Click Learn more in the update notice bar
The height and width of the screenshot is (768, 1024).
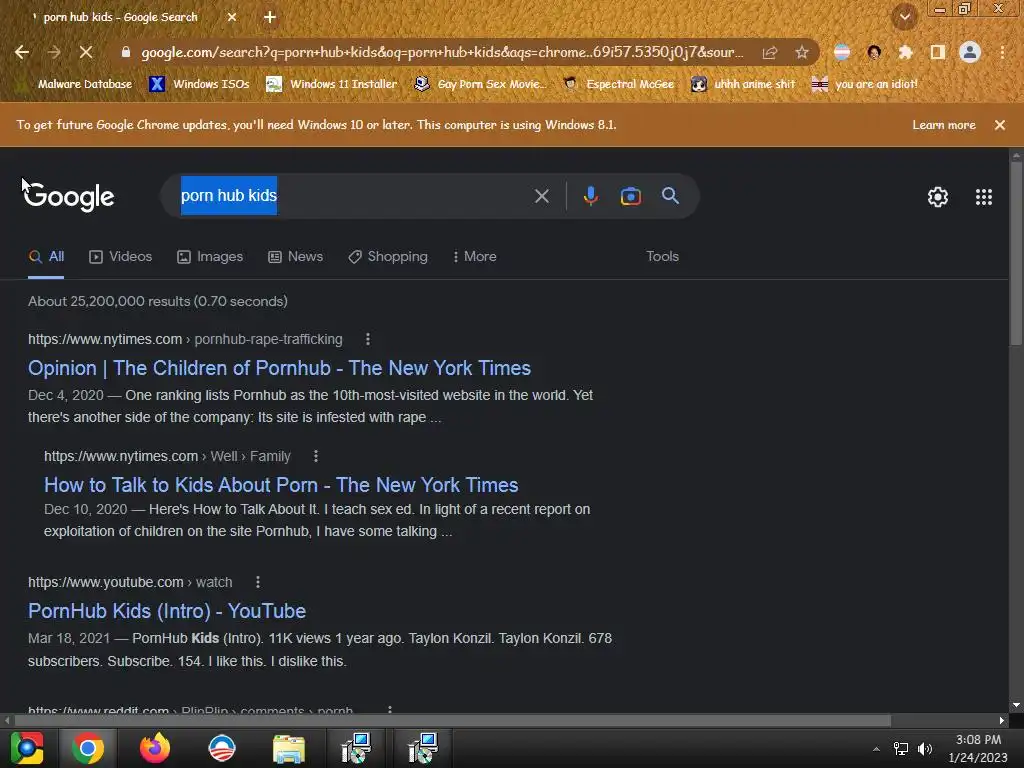tap(944, 125)
